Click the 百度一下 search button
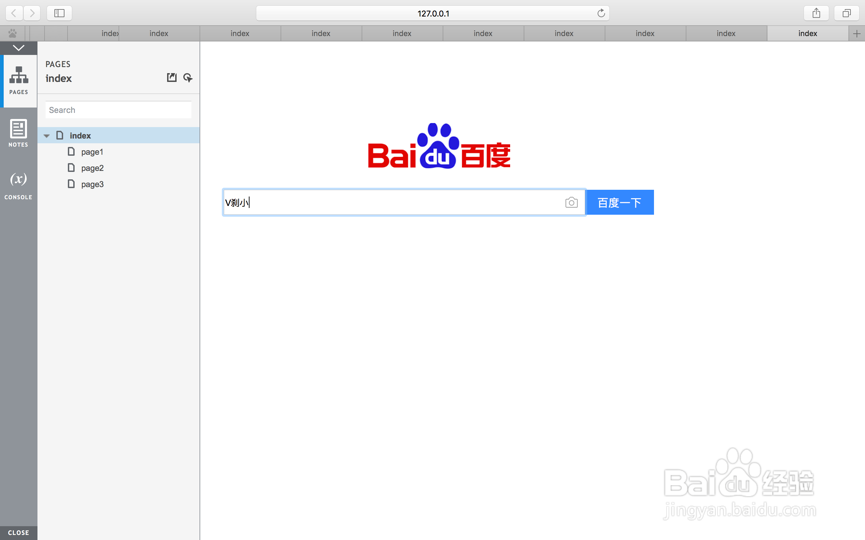The height and width of the screenshot is (540, 865). (620, 202)
